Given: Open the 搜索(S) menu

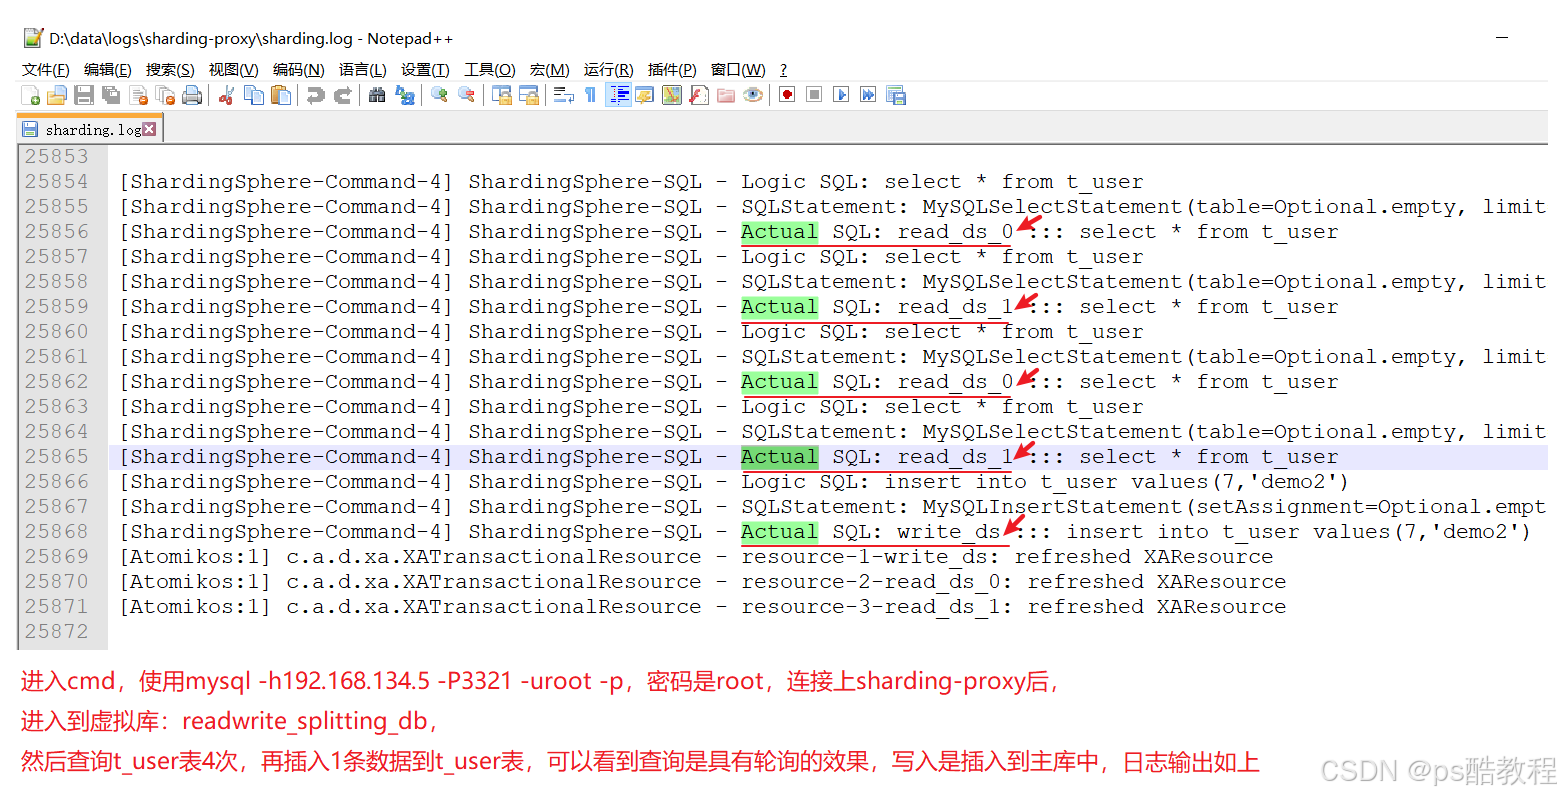Looking at the screenshot, I should point(170,69).
